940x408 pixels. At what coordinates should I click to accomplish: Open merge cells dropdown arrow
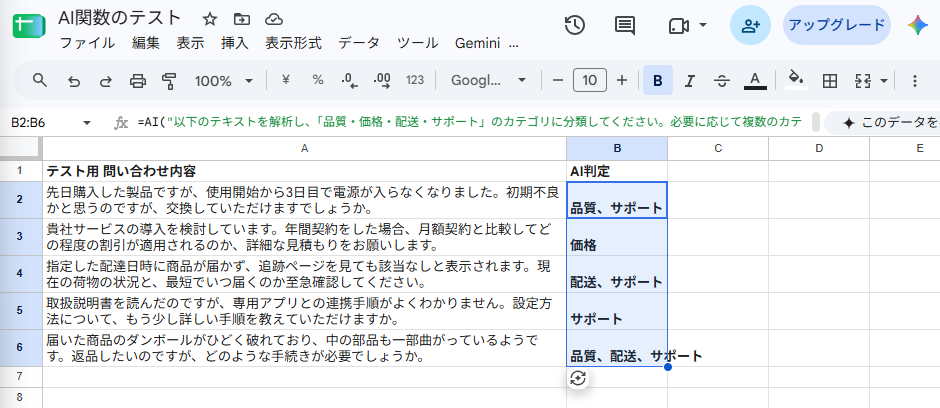884,80
